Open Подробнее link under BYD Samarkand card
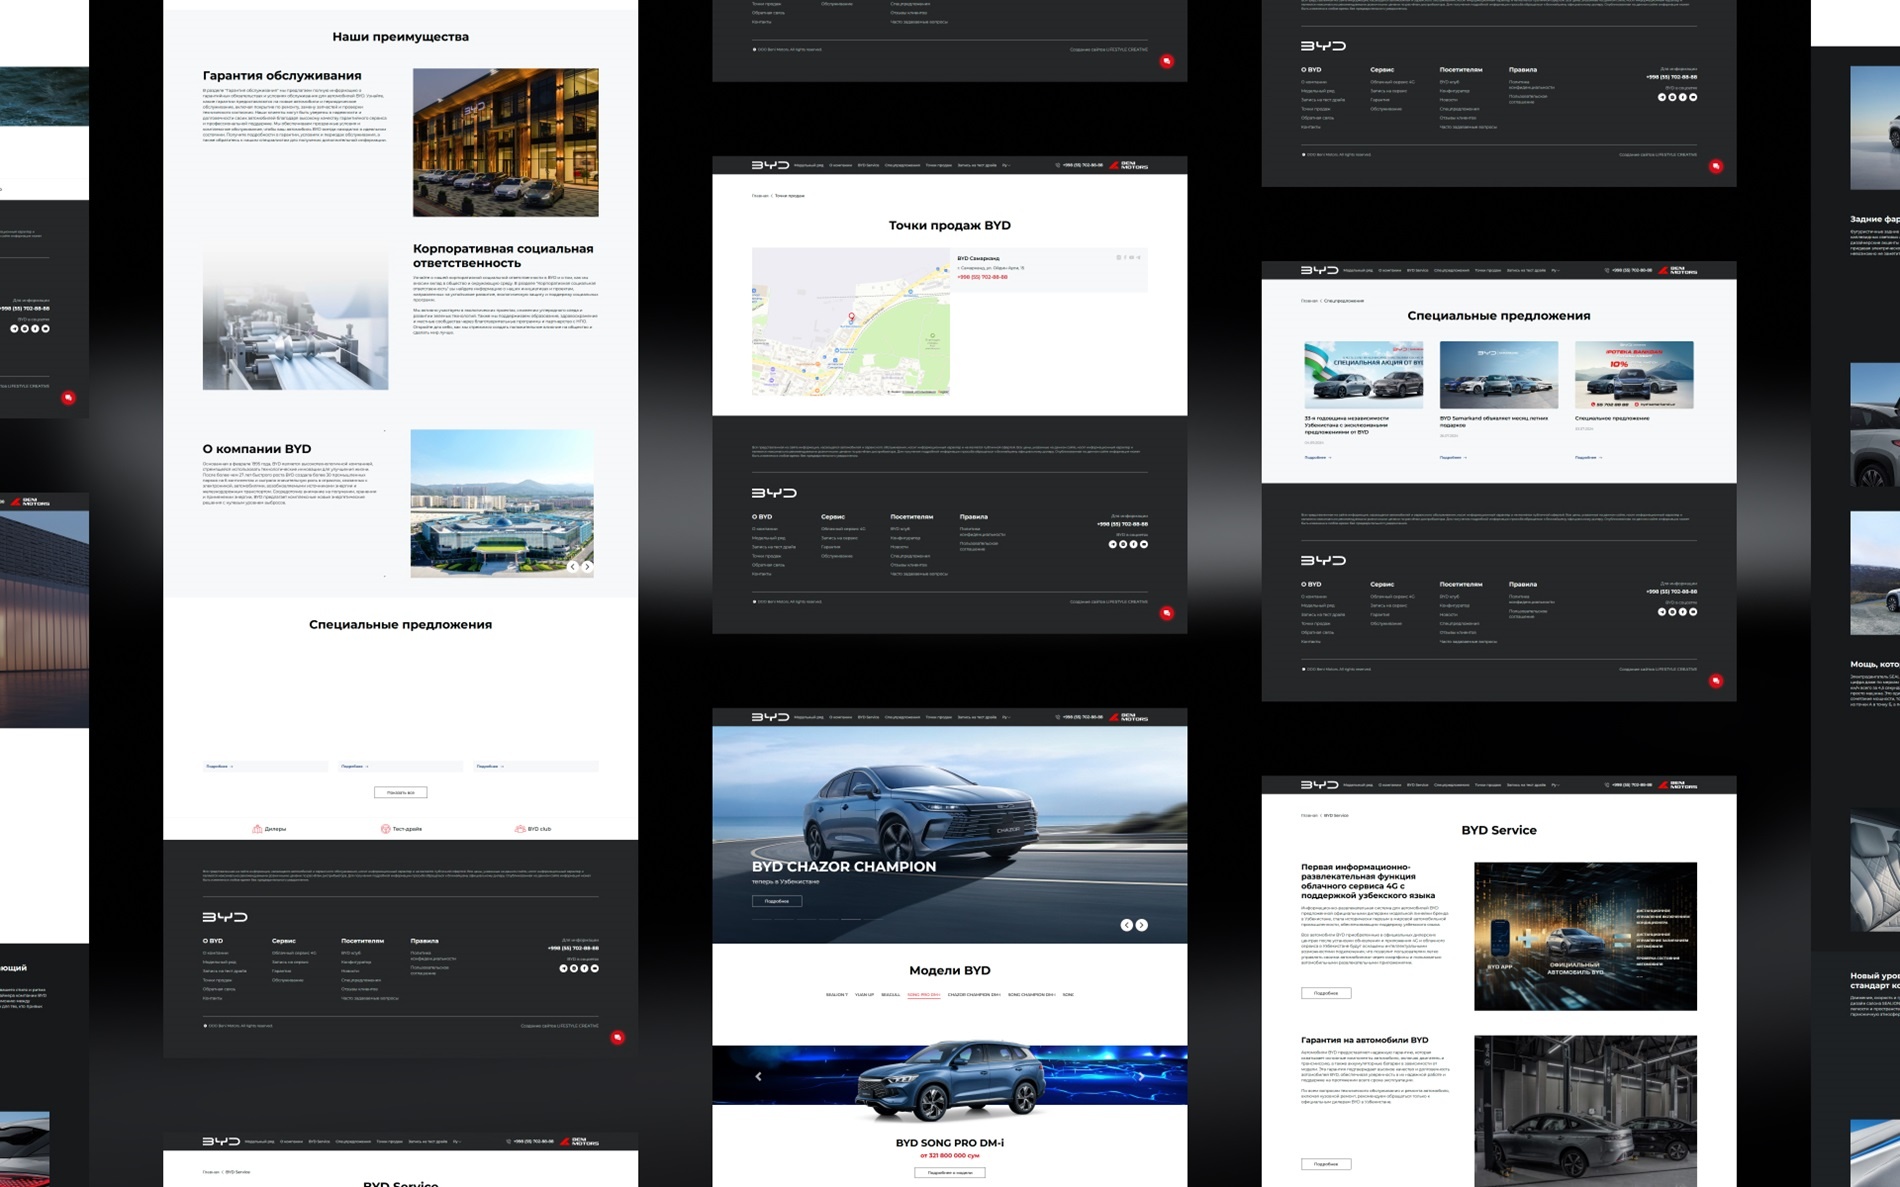The image size is (1900, 1187). point(1453,457)
